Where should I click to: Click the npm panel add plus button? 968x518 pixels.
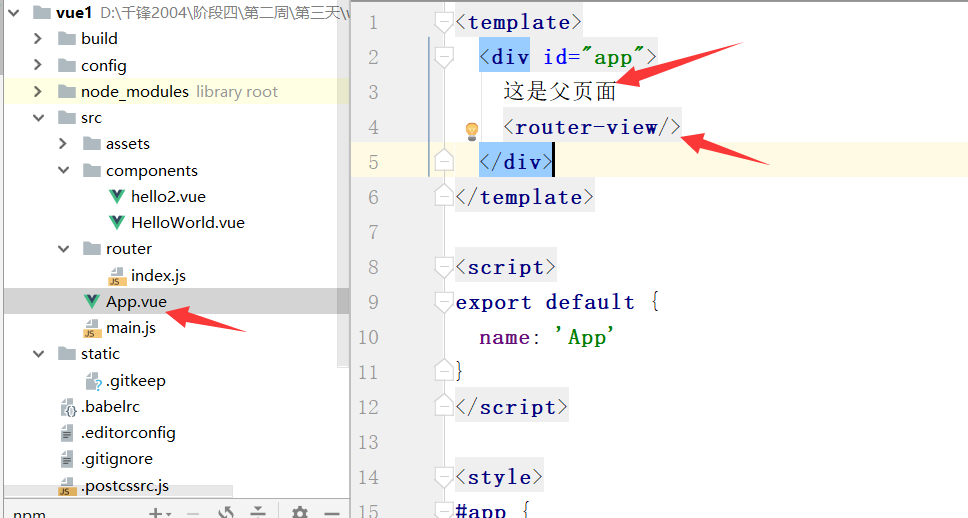coord(156,512)
